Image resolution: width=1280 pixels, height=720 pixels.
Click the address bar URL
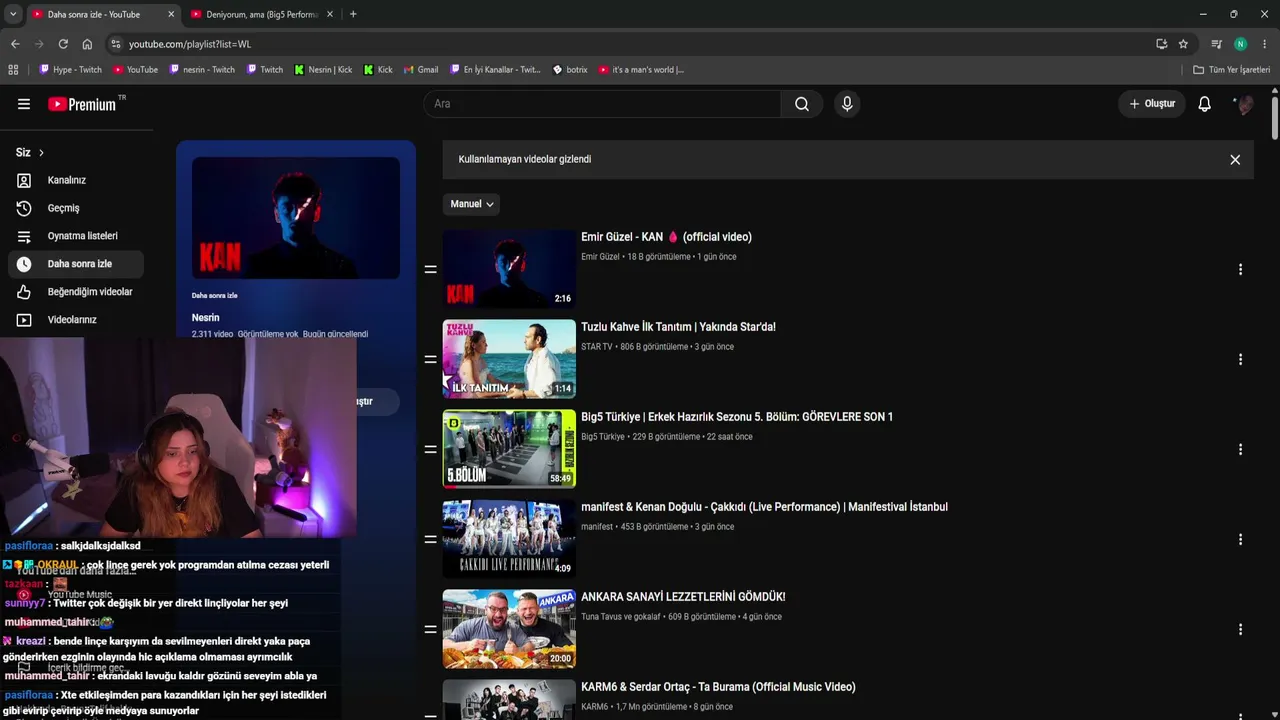click(x=190, y=44)
